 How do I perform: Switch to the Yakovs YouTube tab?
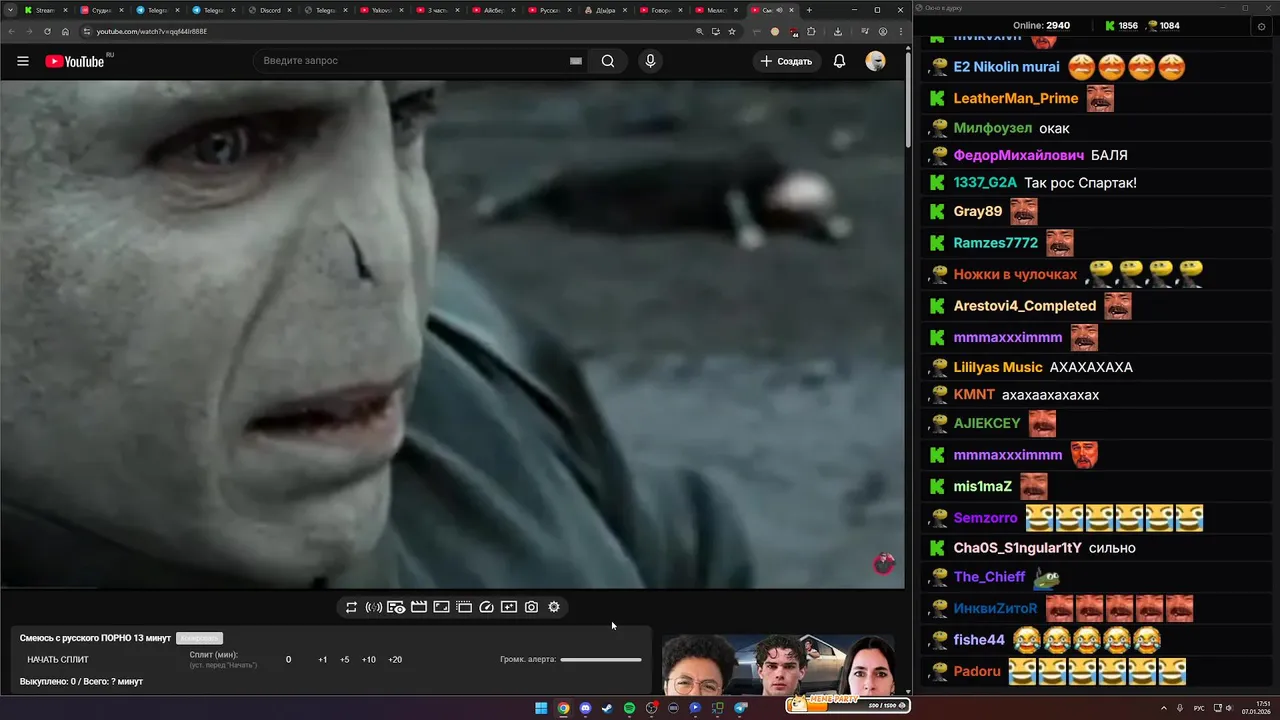pos(381,10)
